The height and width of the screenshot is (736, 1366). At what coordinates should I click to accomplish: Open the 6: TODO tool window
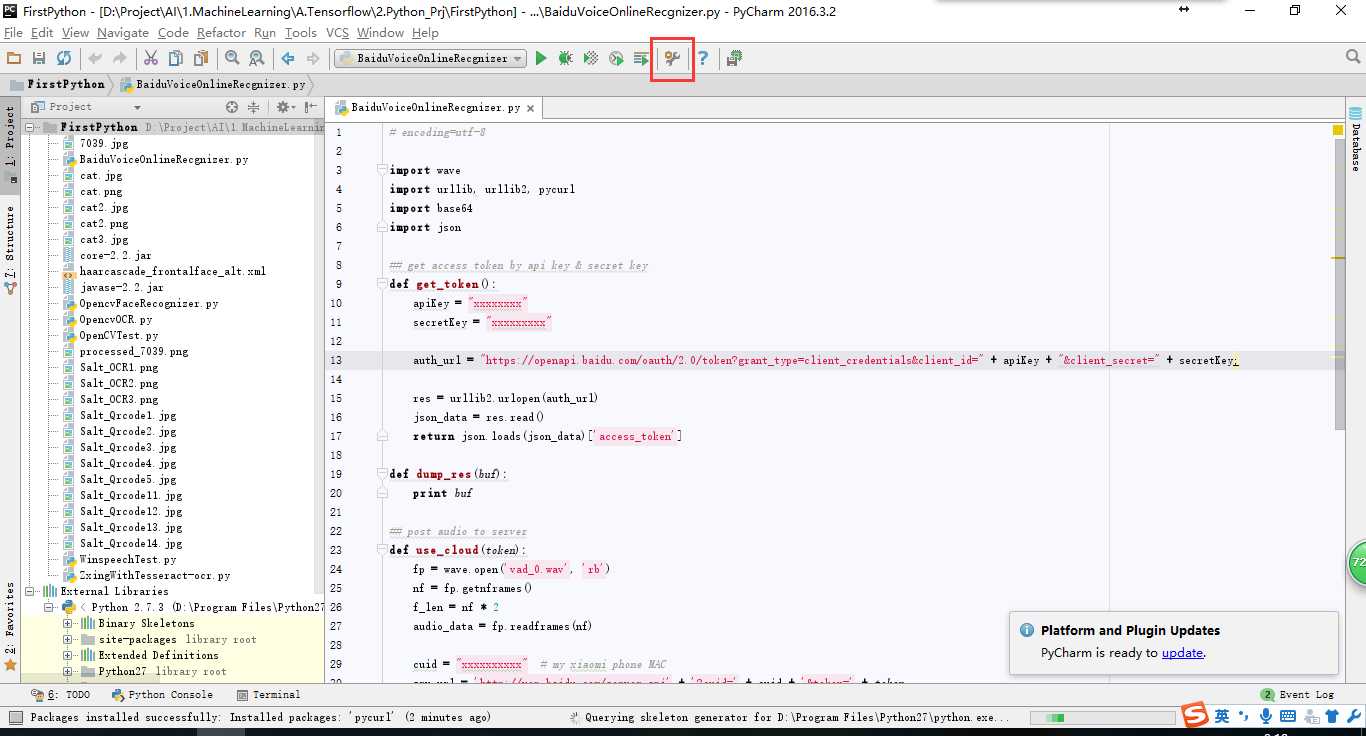click(61, 694)
